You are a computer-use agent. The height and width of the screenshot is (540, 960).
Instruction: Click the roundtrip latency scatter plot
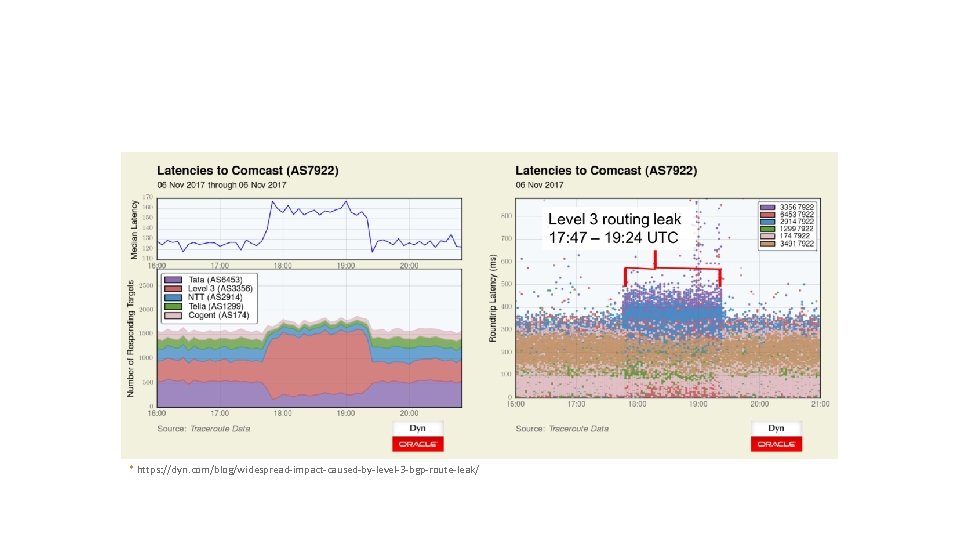pos(668,298)
